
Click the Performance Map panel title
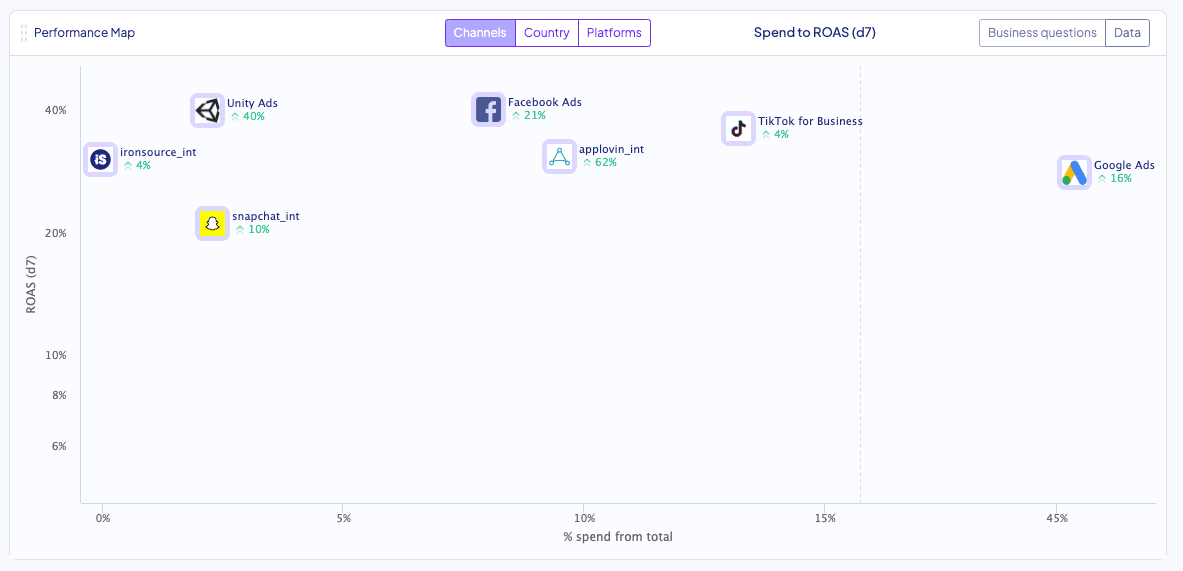(84, 33)
